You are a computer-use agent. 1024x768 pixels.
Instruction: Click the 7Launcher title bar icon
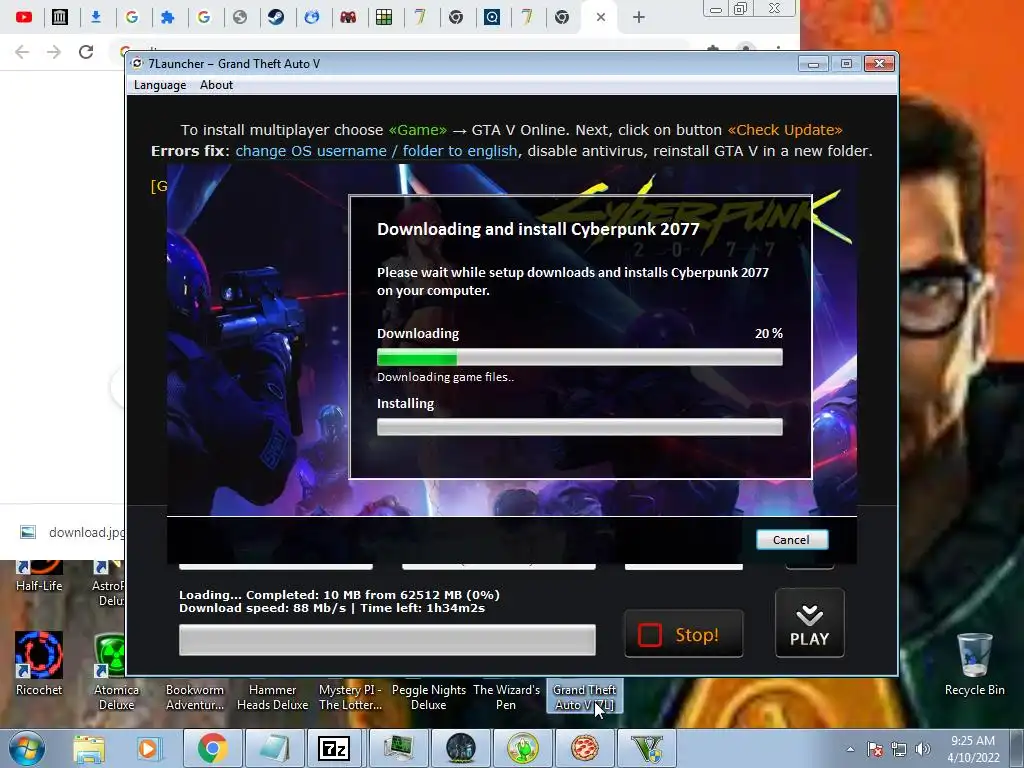point(137,63)
